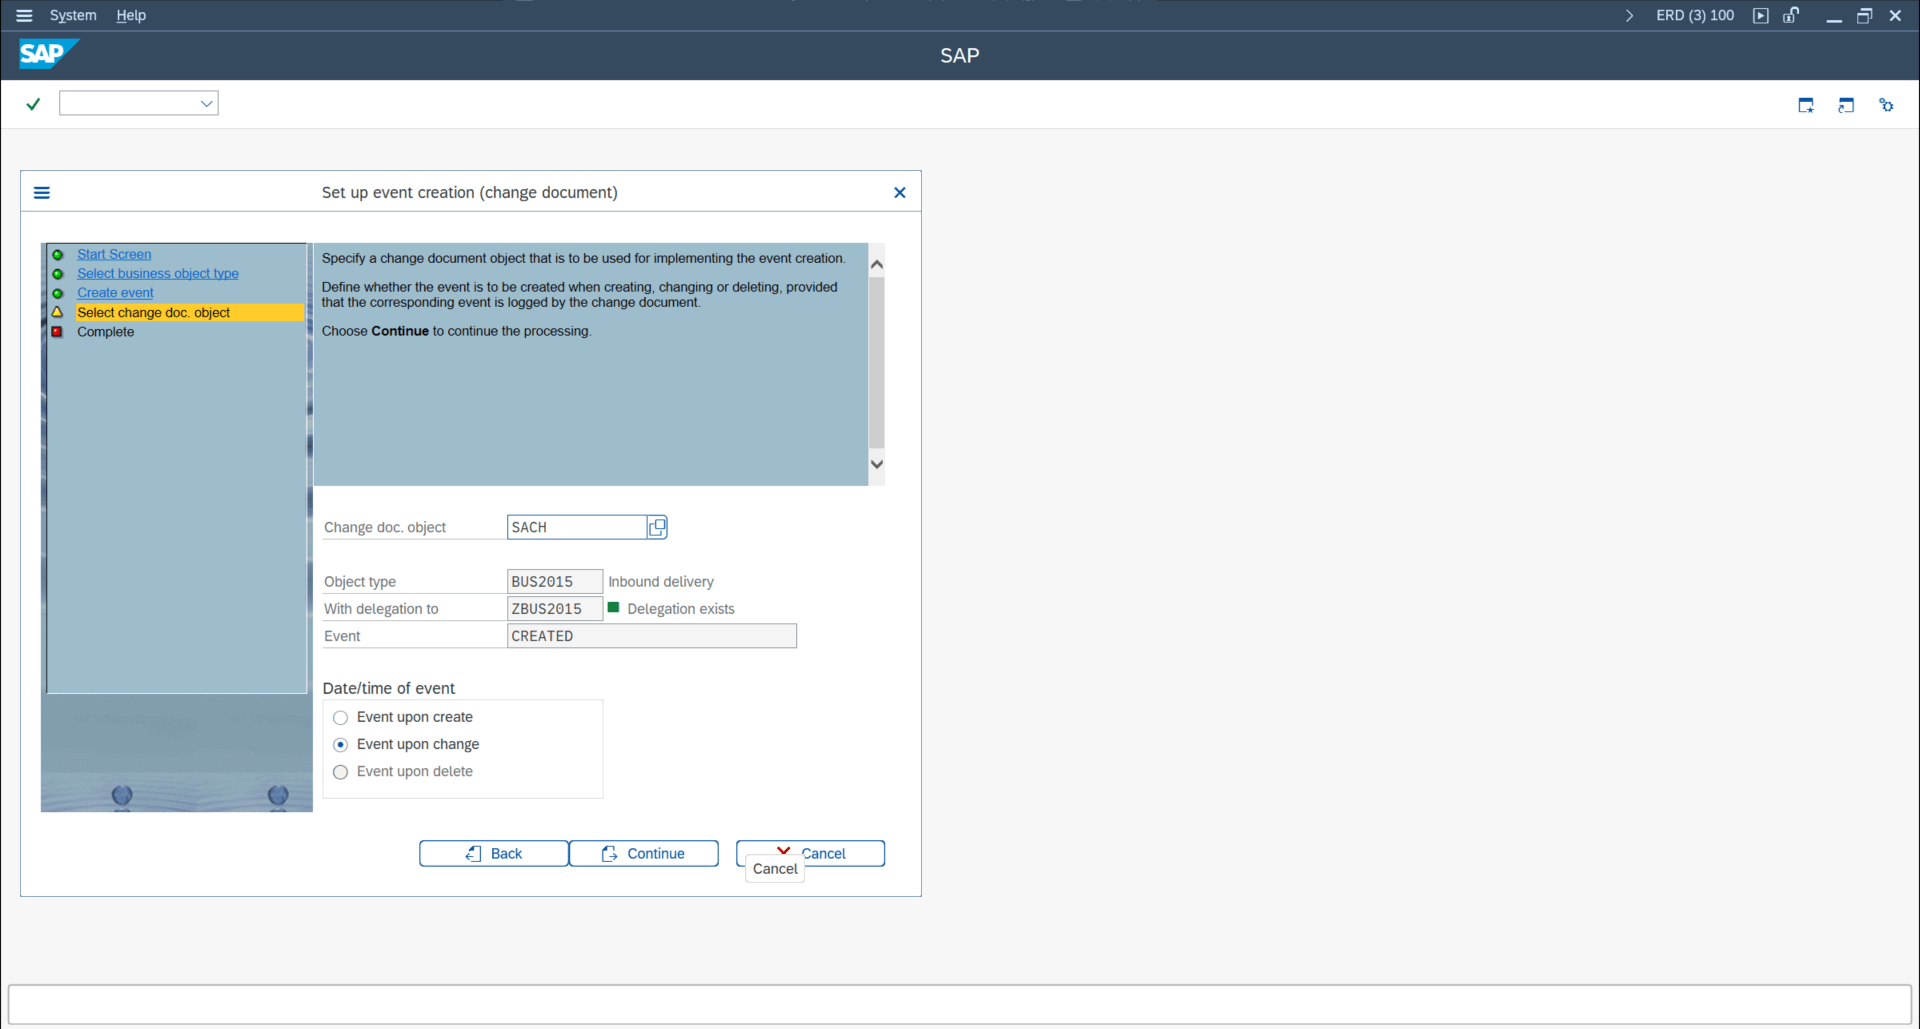Click red square icon beside Complete

click(x=58, y=332)
